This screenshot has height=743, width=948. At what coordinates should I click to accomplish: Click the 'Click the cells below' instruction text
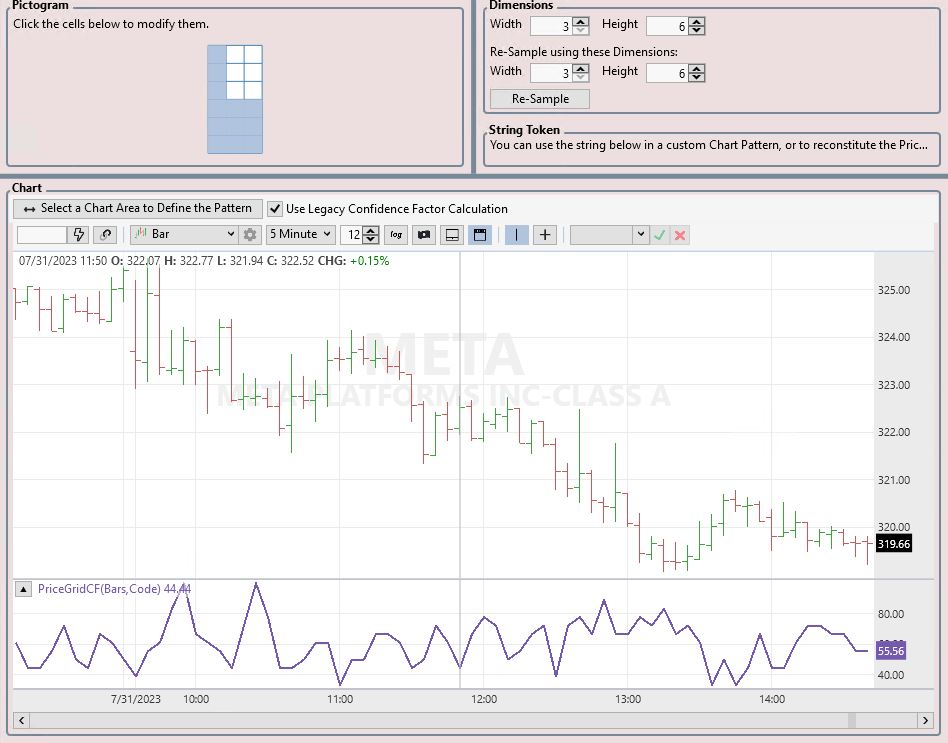111,24
